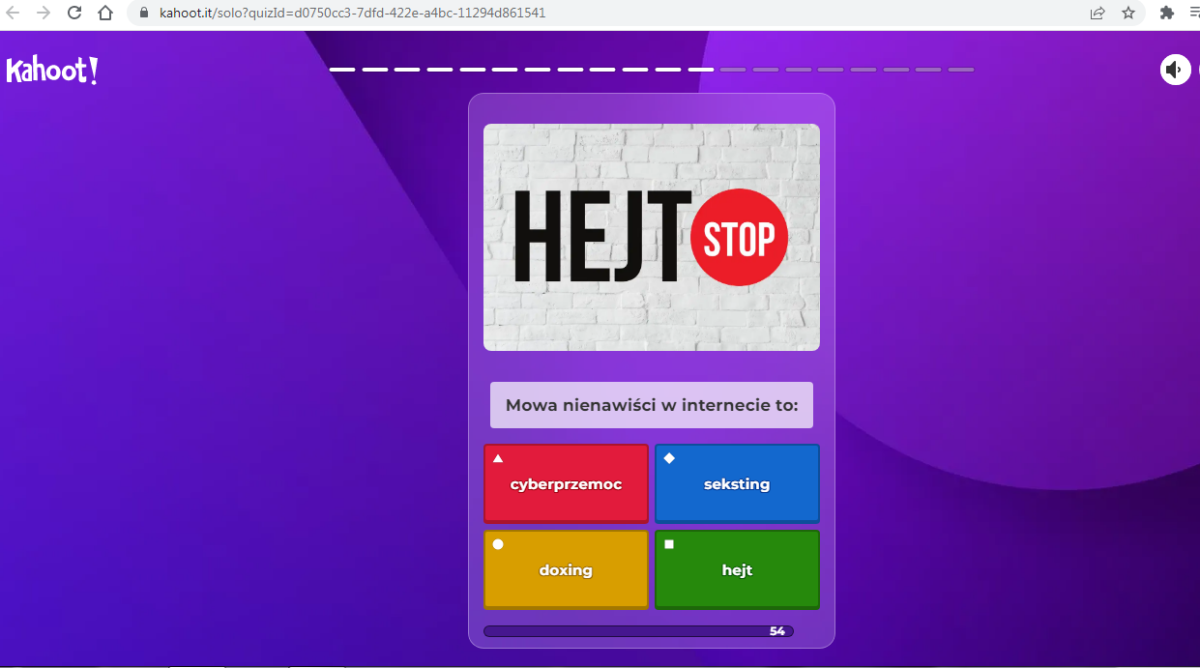Answer with the green 'hejt' tile
The image size is (1200, 668).
(737, 570)
